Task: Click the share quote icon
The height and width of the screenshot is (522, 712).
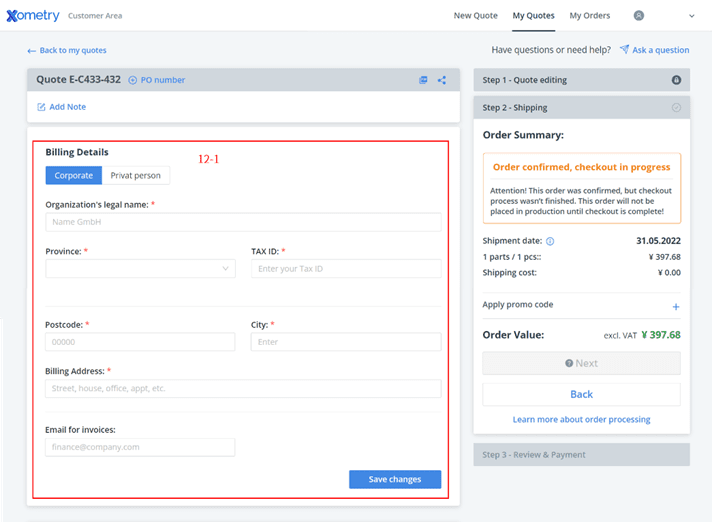Action: click(441, 80)
